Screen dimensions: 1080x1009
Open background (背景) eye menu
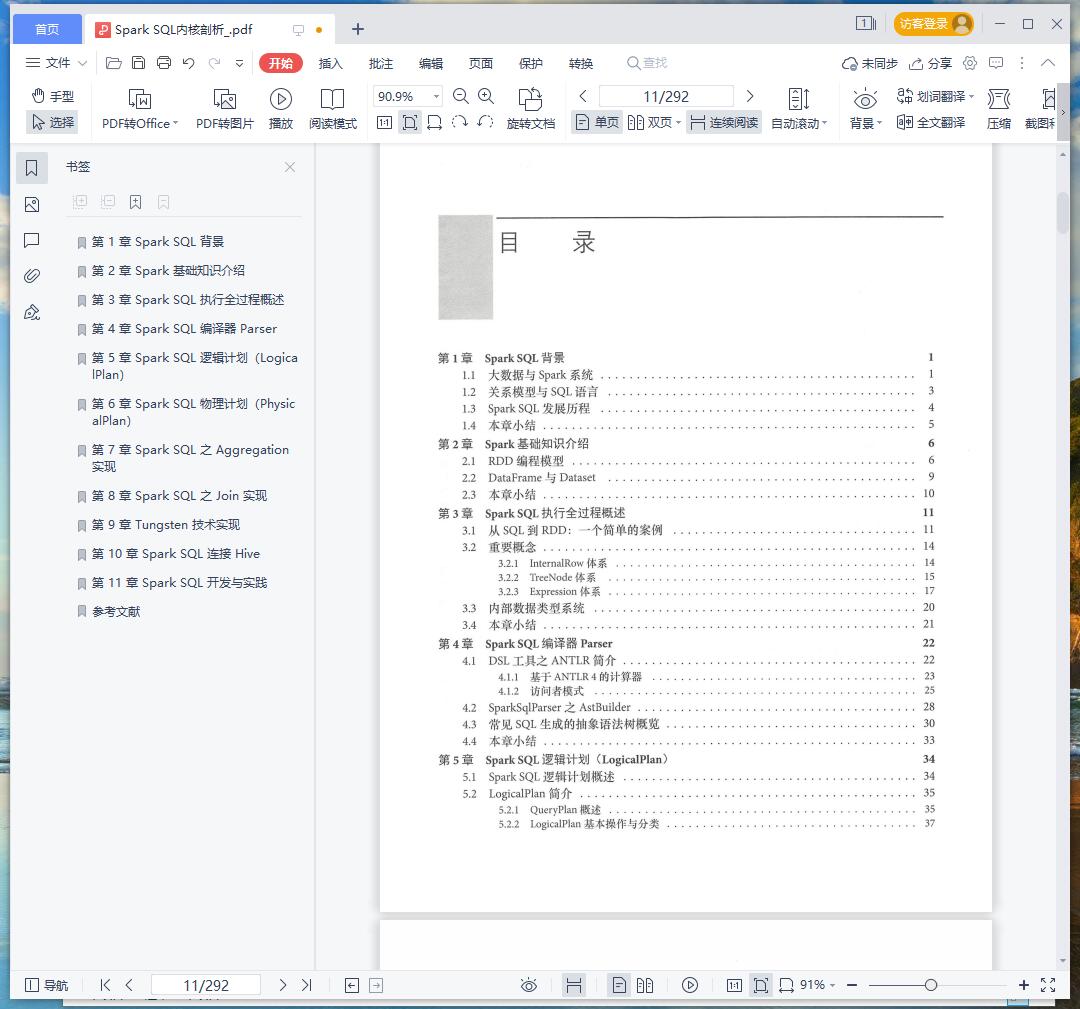point(865,109)
